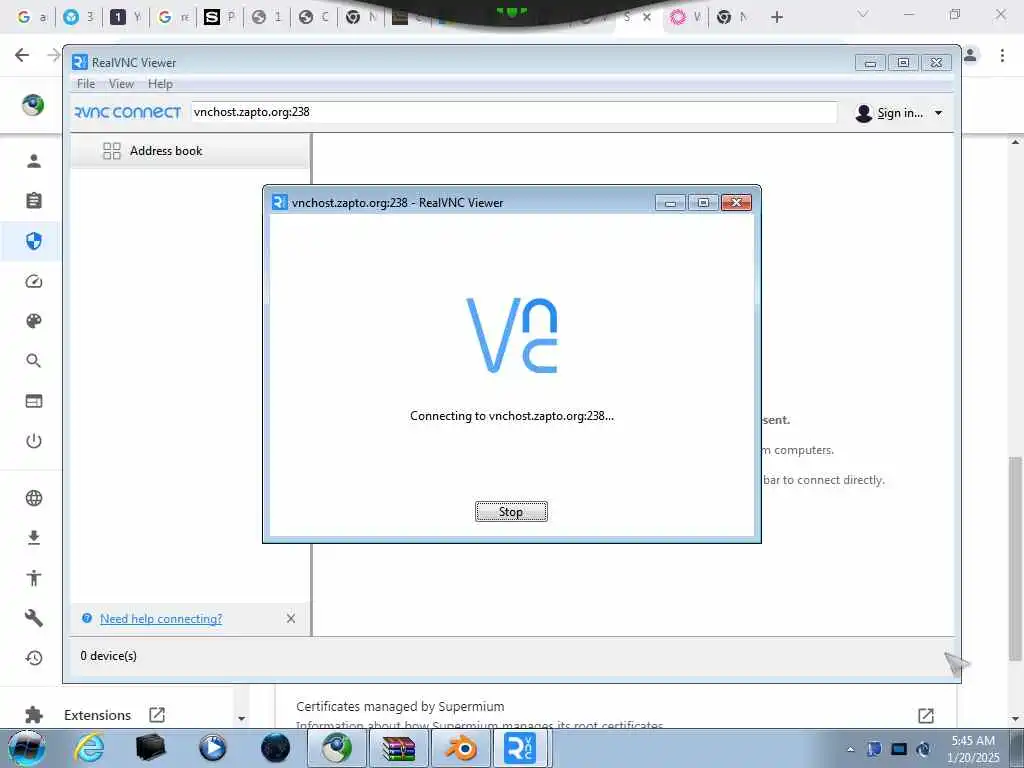Open Autofill clipboard icon in settings sidebar
This screenshot has height=768, width=1024.
pyautogui.click(x=34, y=200)
